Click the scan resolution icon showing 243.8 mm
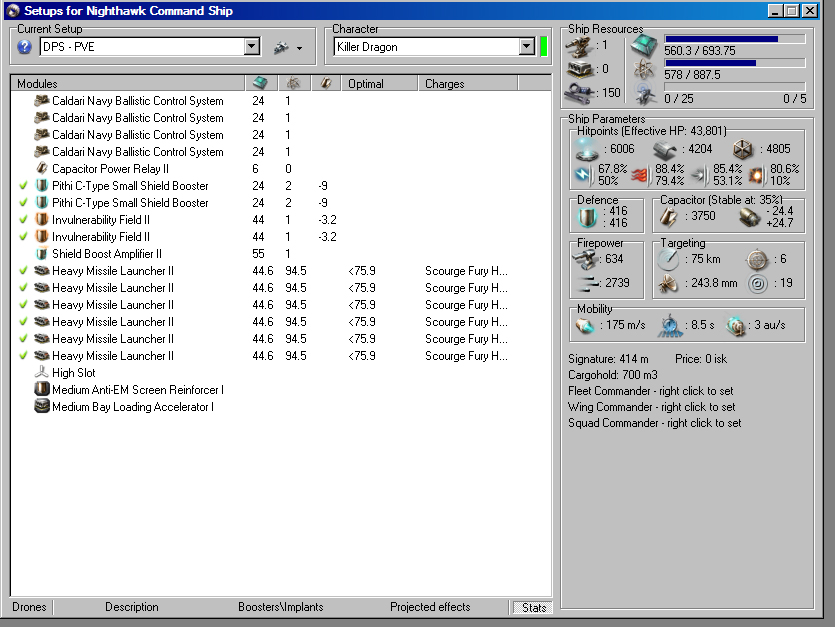The height and width of the screenshot is (627, 835). click(x=668, y=283)
